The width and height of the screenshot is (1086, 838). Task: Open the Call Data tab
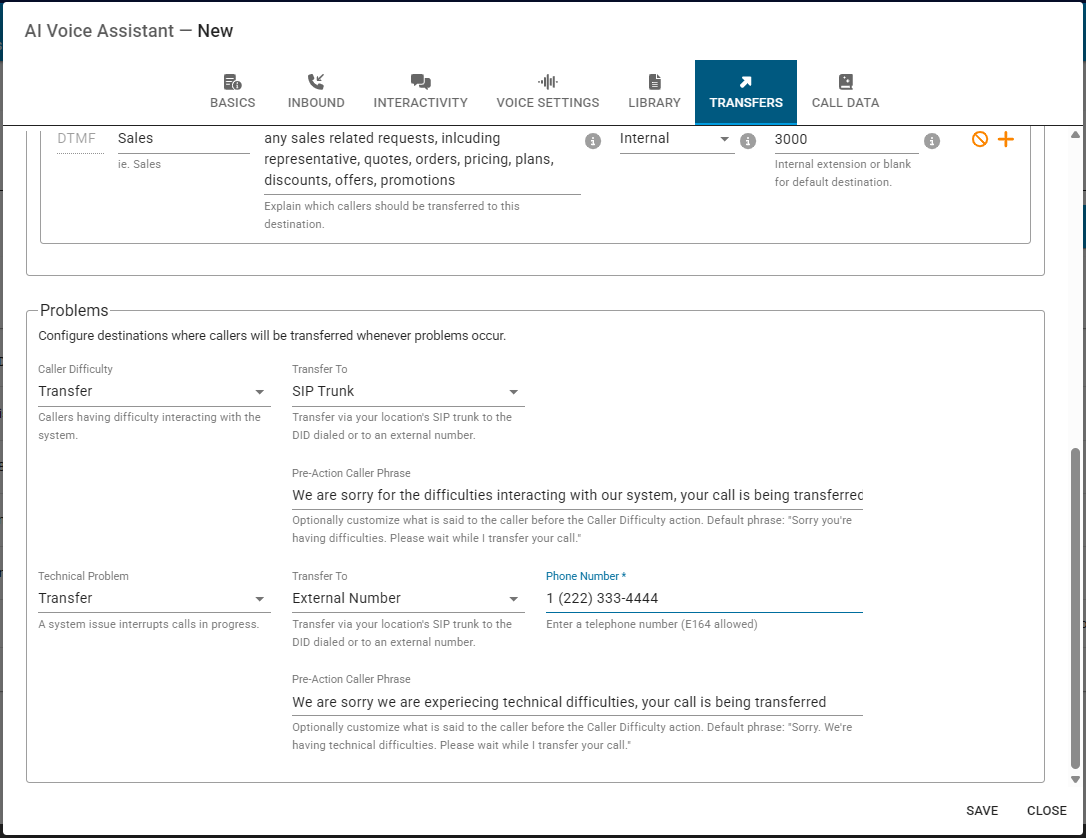point(845,92)
